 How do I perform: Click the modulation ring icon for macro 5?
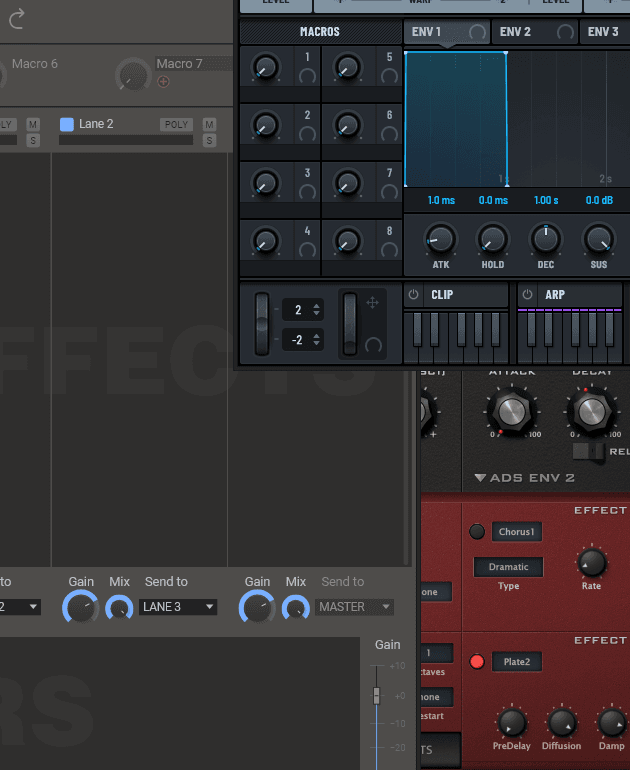click(x=389, y=77)
